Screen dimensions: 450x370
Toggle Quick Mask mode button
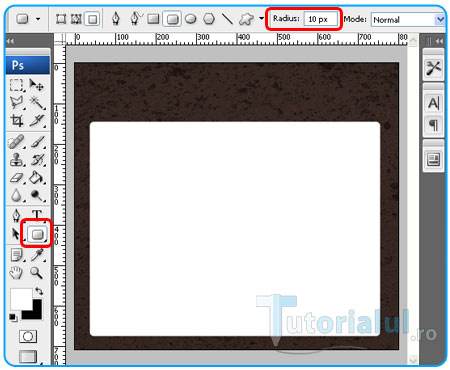click(x=28, y=336)
